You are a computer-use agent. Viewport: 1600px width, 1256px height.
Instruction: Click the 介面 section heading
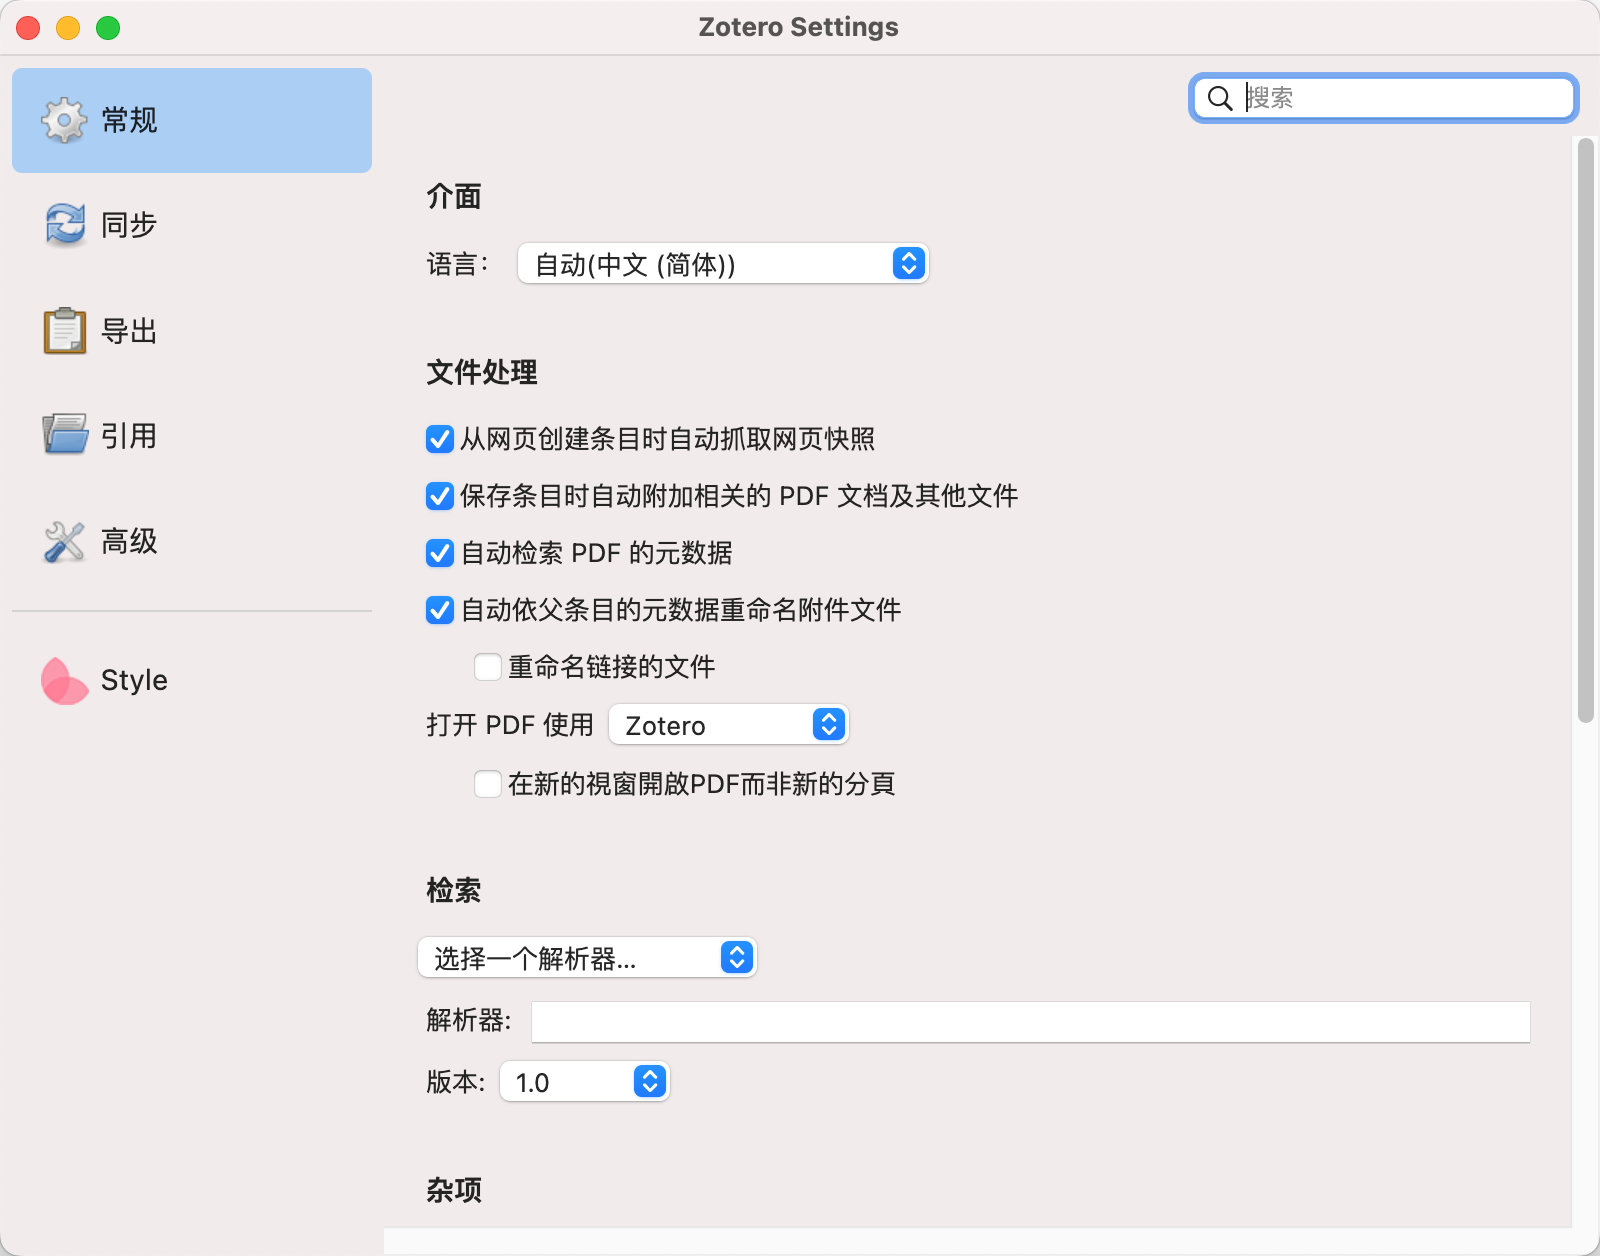tap(454, 197)
